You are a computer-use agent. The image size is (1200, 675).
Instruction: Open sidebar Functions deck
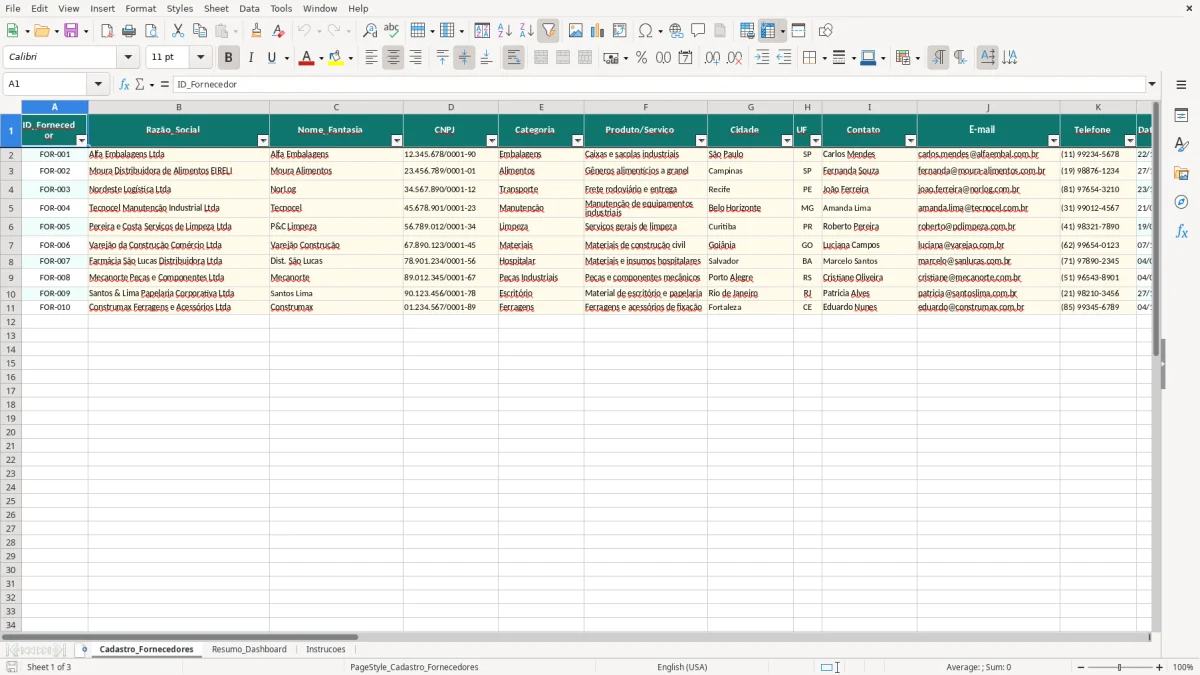click(x=1181, y=231)
